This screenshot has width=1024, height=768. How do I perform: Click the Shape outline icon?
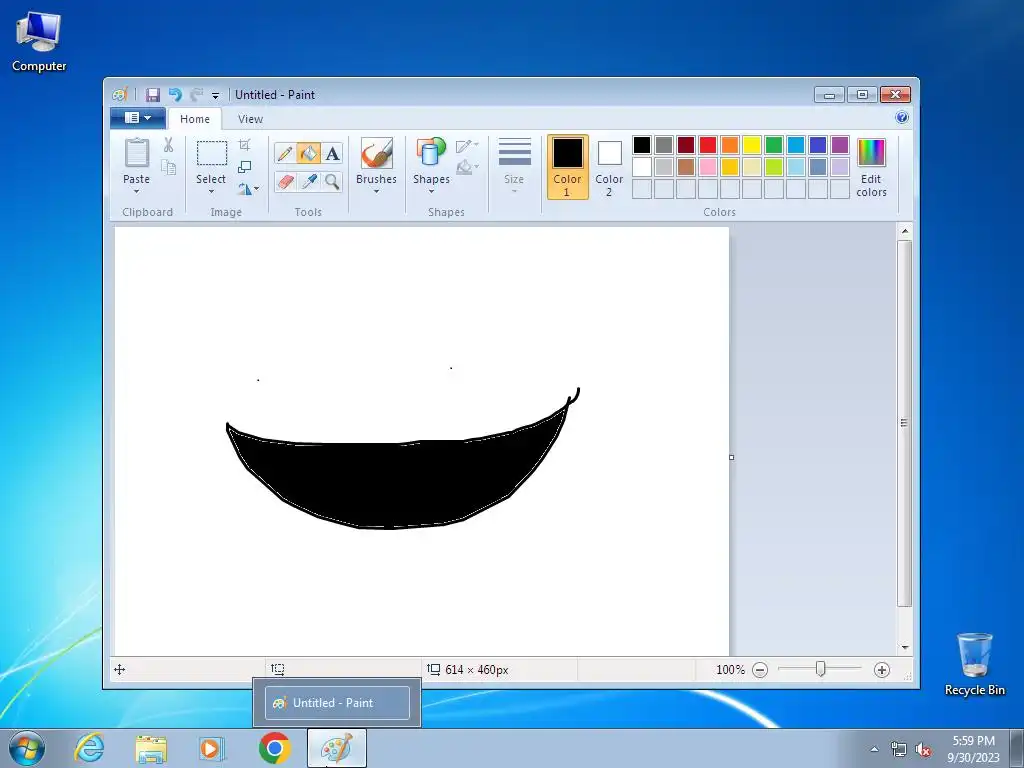pos(464,146)
